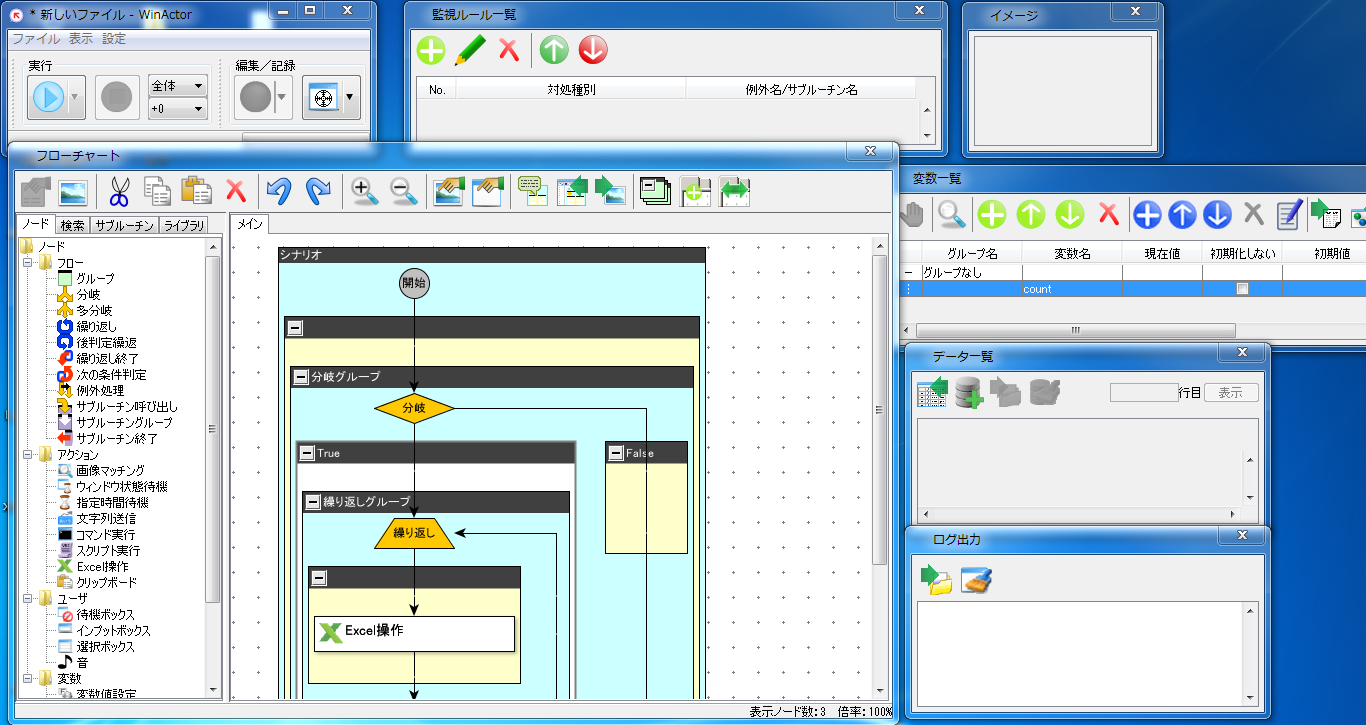Click red X delete icon in flowchart toolbar
This screenshot has width=1366, height=725.
(235, 190)
